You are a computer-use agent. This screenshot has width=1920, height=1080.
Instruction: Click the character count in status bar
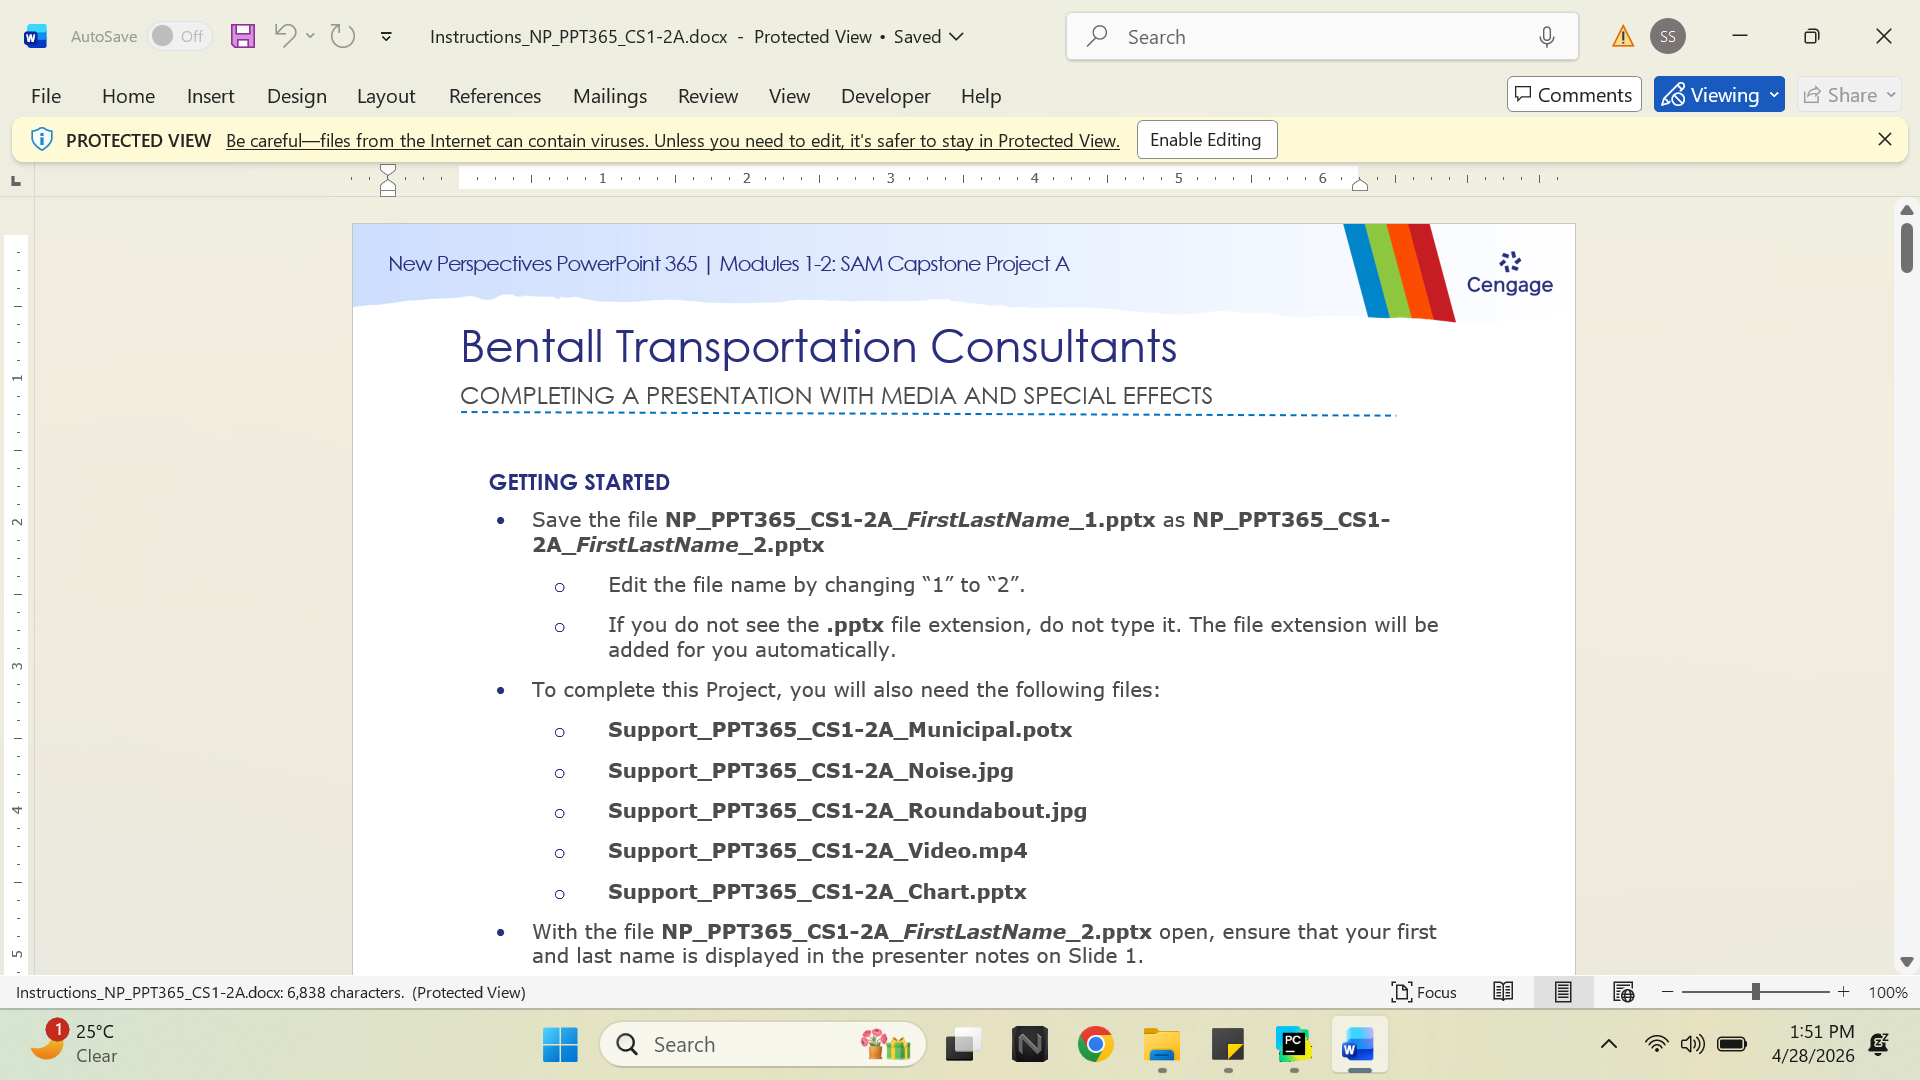point(271,993)
